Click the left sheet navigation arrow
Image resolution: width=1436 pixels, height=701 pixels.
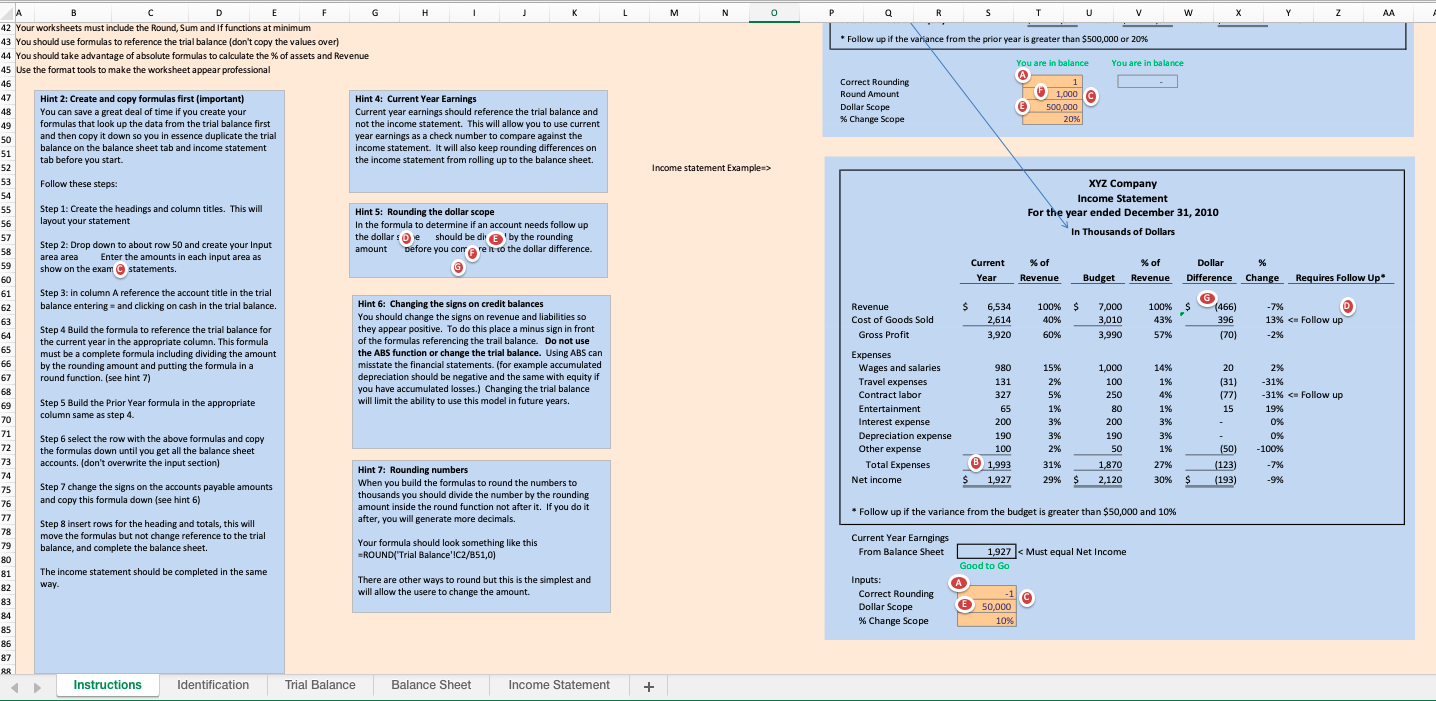click(x=15, y=686)
